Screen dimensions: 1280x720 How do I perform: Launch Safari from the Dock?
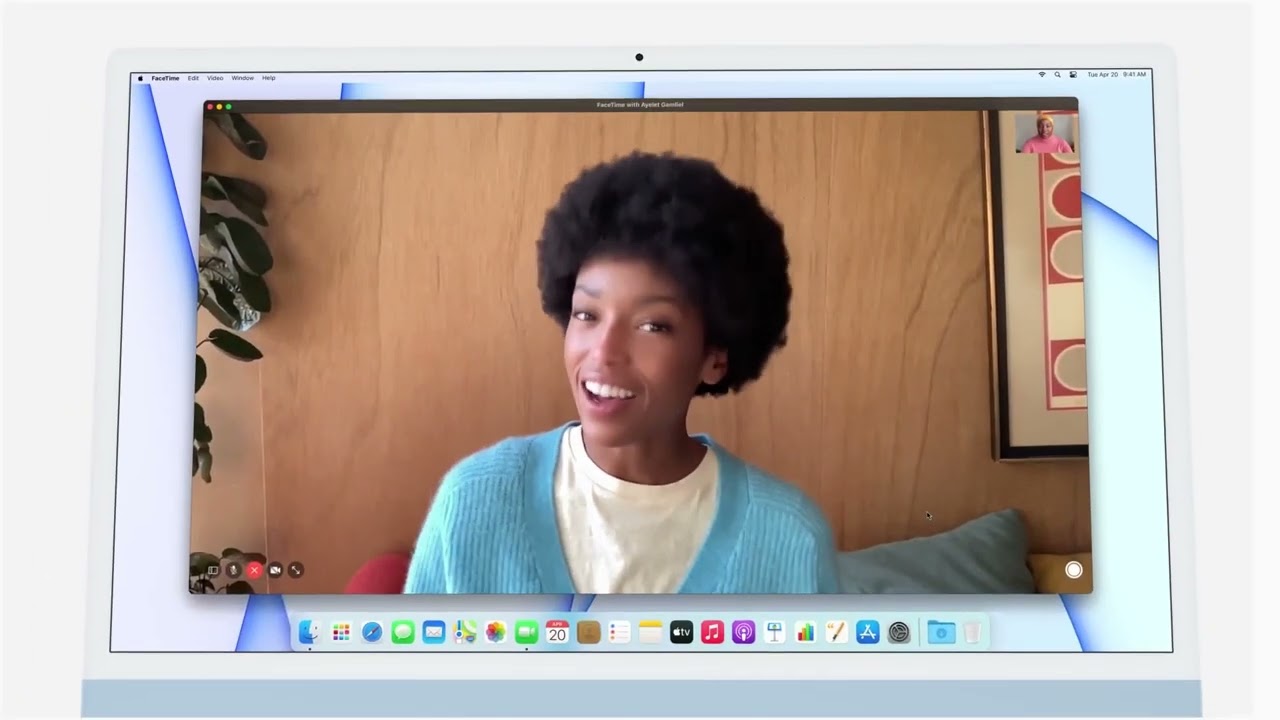click(372, 632)
